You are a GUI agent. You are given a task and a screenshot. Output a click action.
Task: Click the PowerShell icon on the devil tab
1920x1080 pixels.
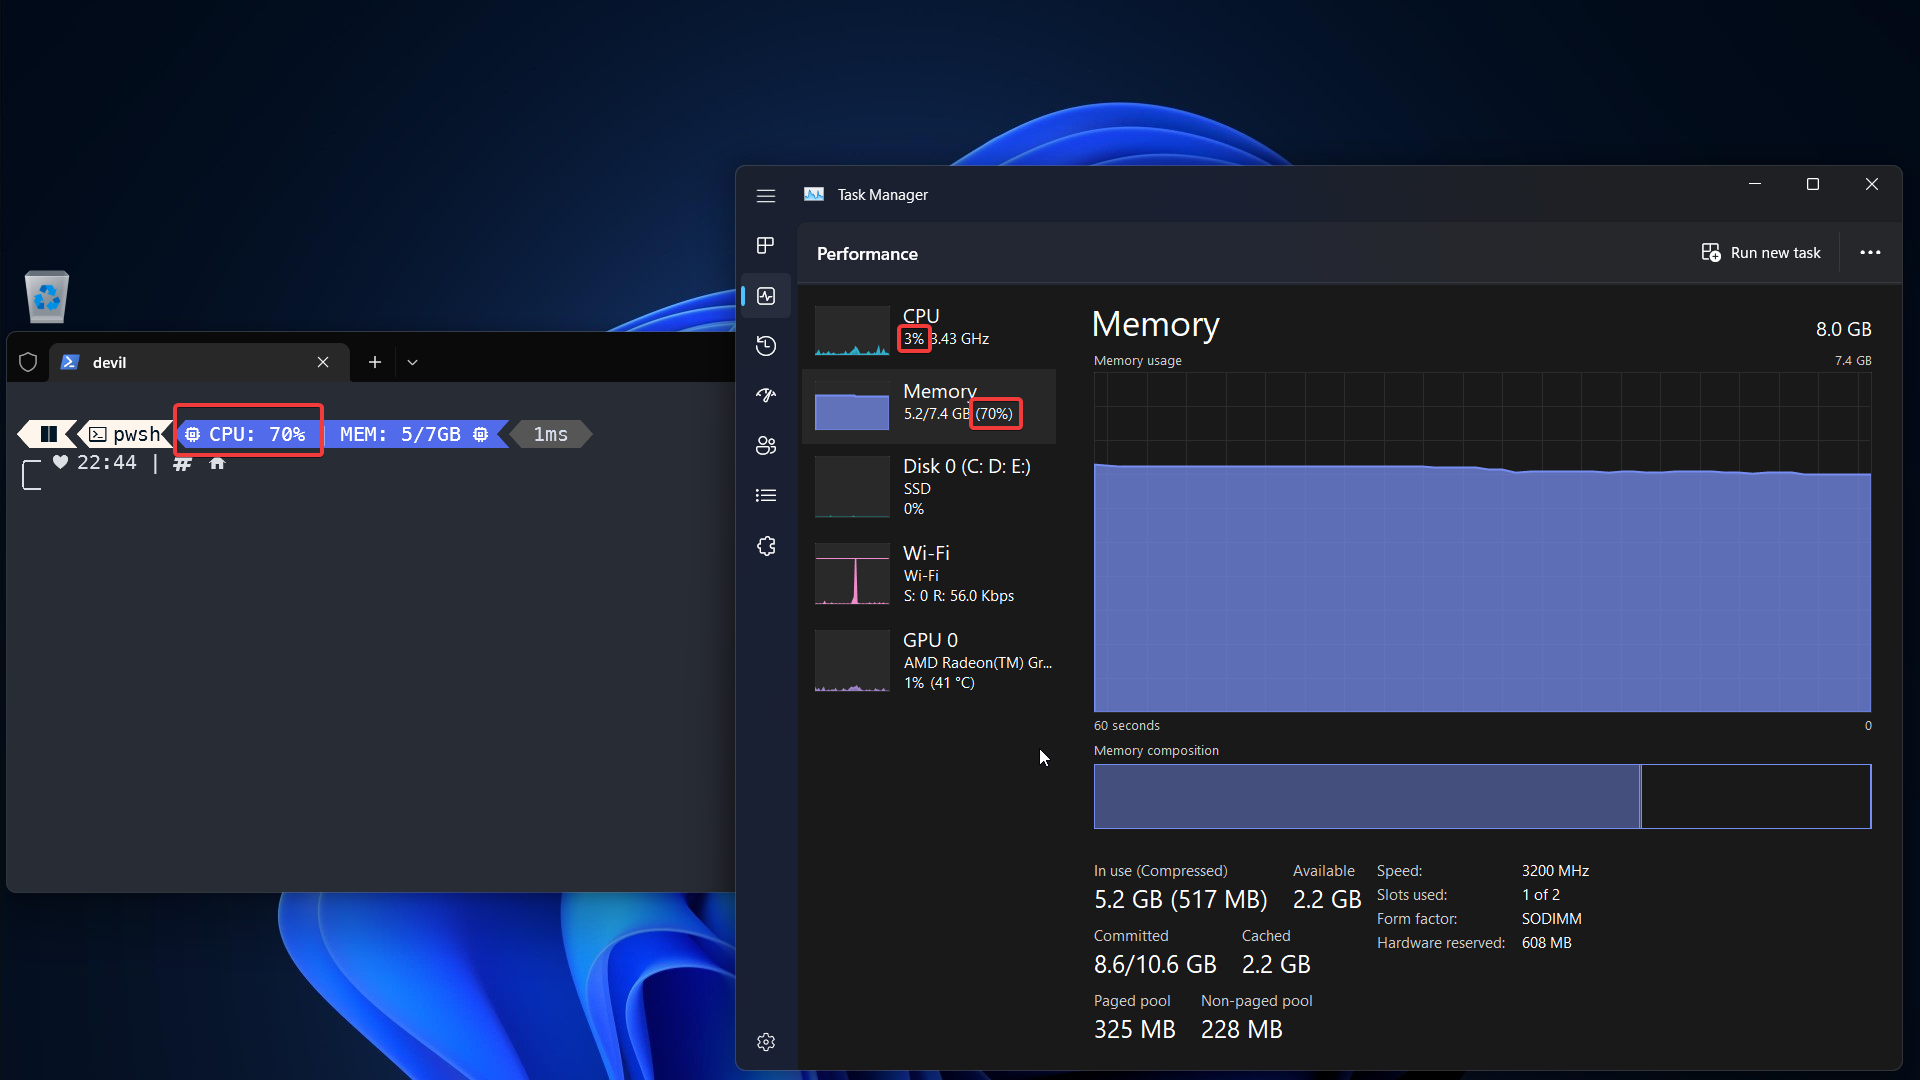click(70, 362)
